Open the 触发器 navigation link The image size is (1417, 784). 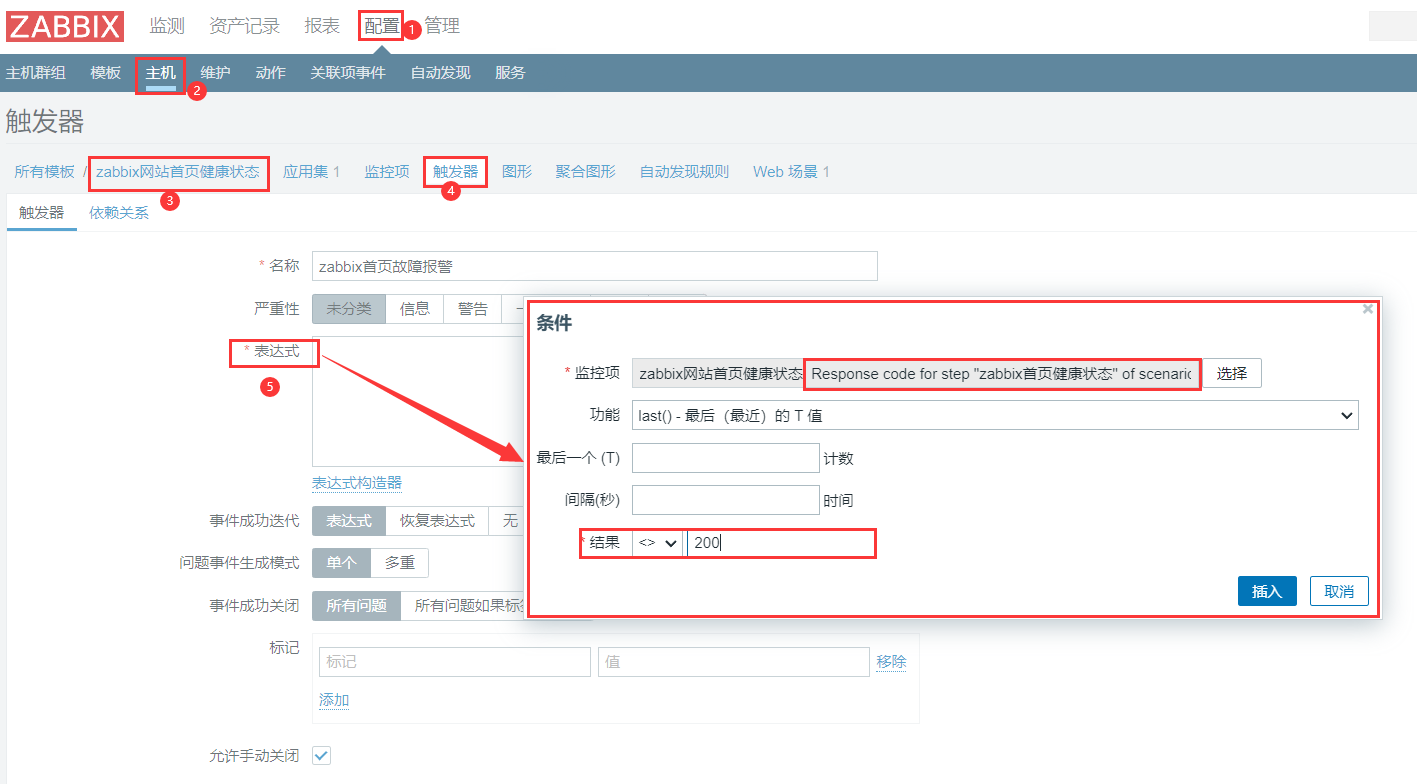(x=455, y=172)
